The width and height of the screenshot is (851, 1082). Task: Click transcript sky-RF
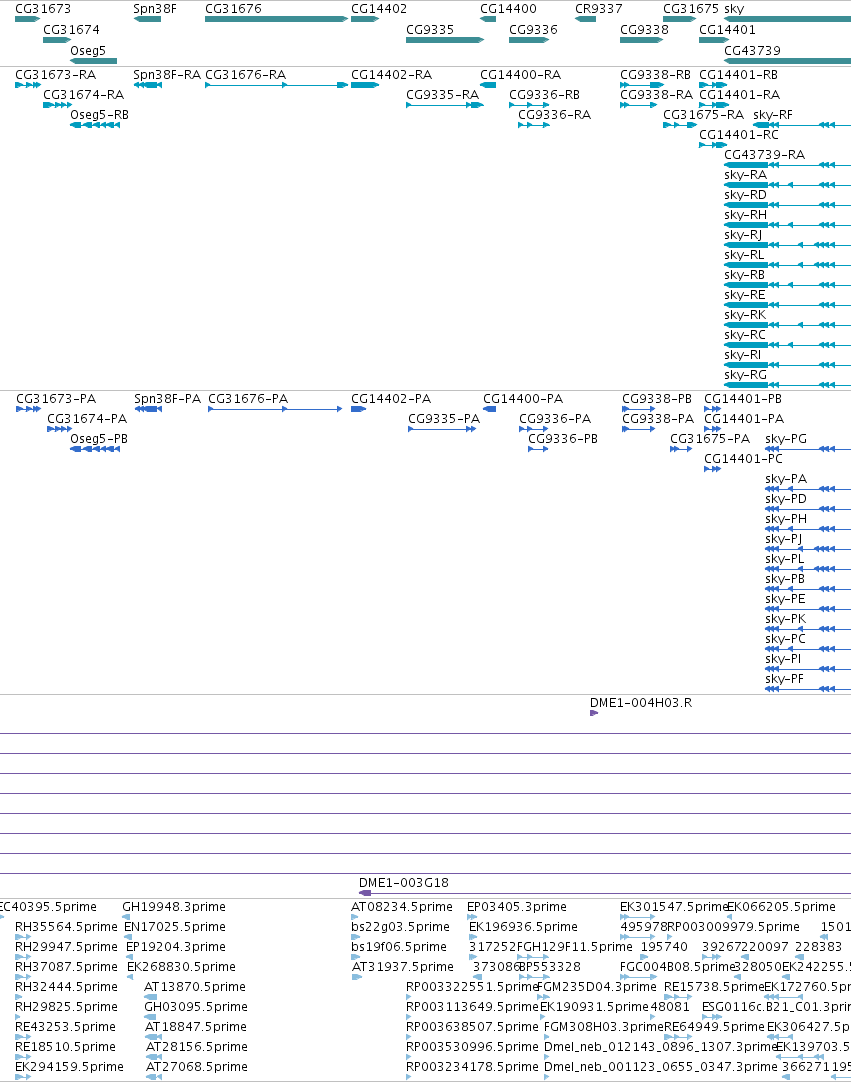click(773, 115)
